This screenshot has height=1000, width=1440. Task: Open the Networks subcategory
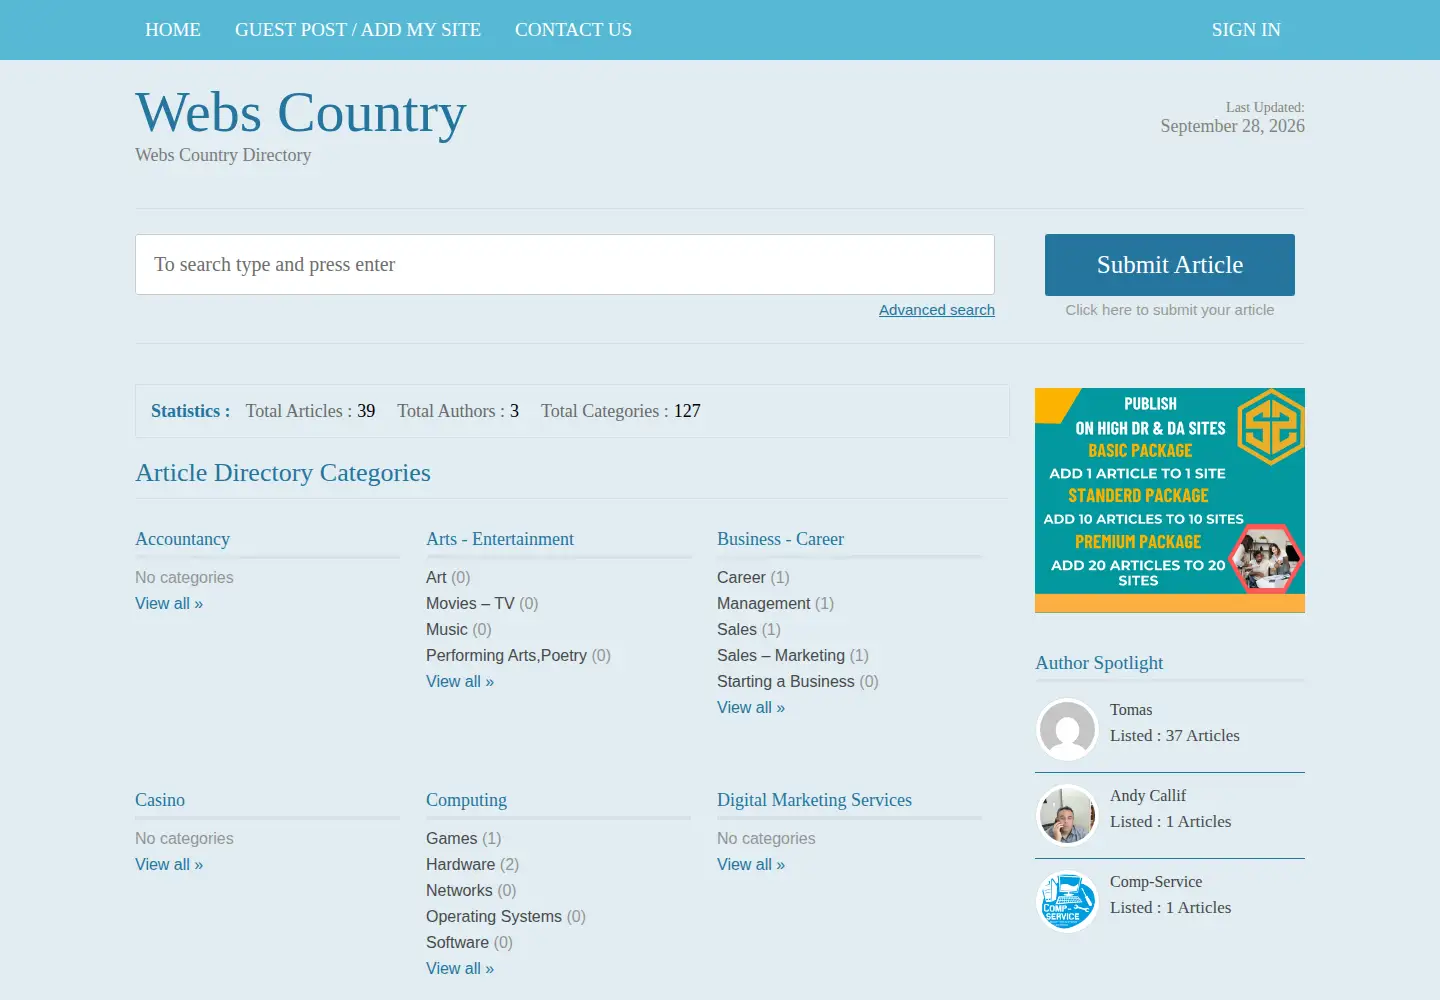459,891
